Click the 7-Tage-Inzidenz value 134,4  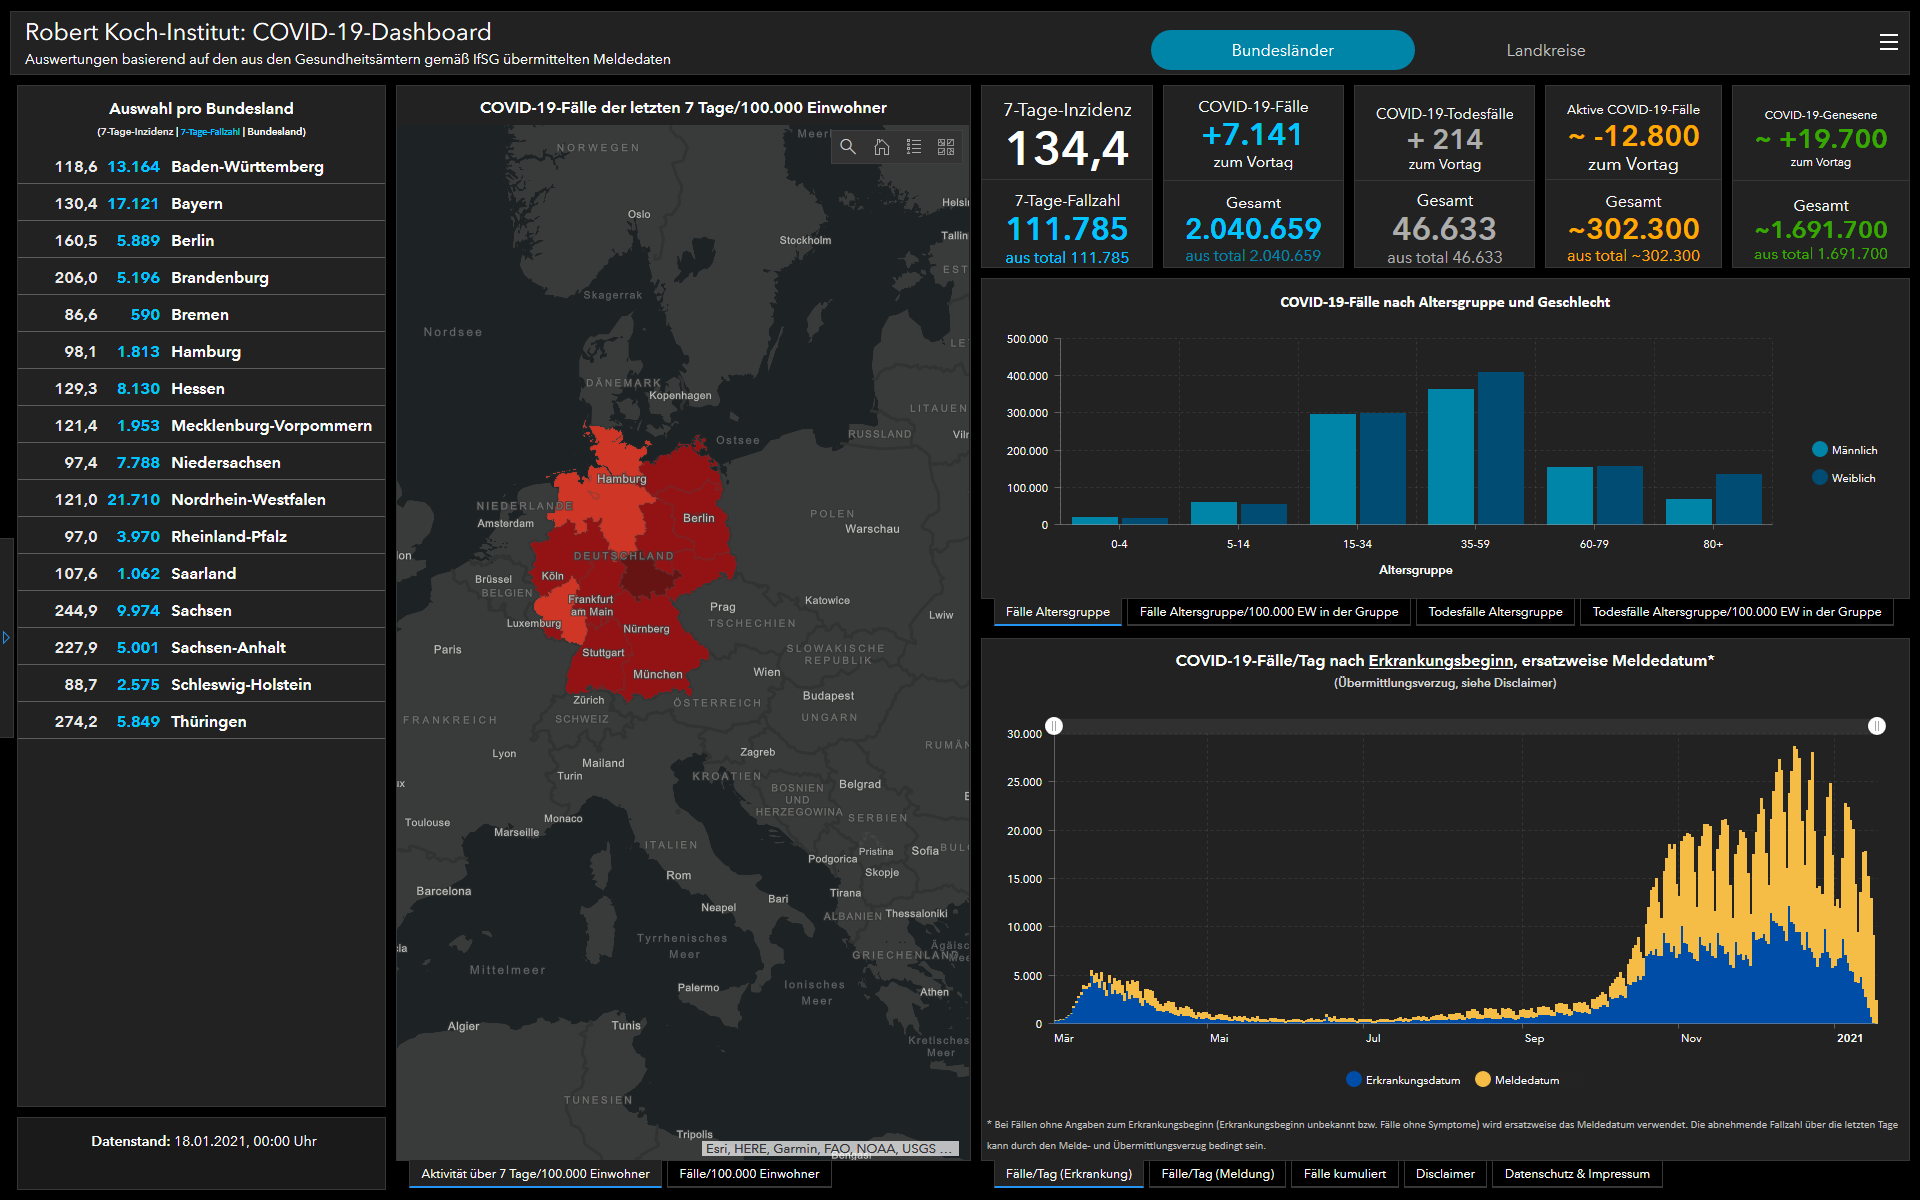point(1067,149)
